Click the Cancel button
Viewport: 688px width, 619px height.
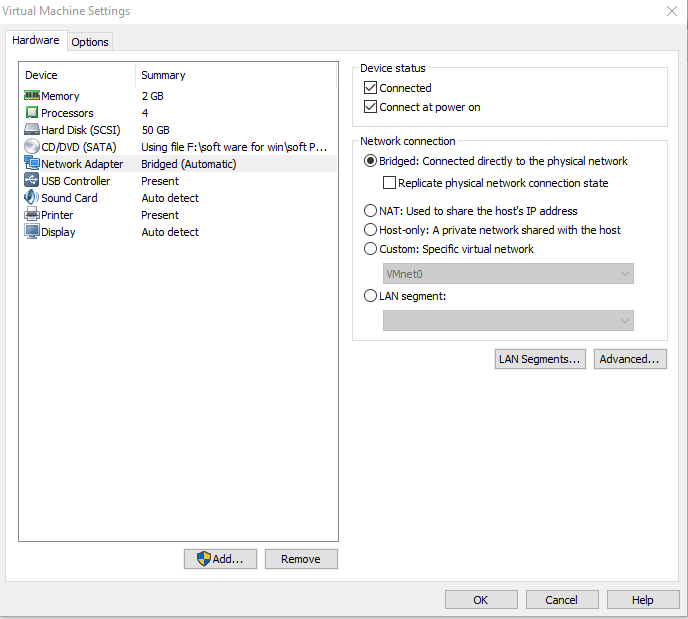coord(562,600)
